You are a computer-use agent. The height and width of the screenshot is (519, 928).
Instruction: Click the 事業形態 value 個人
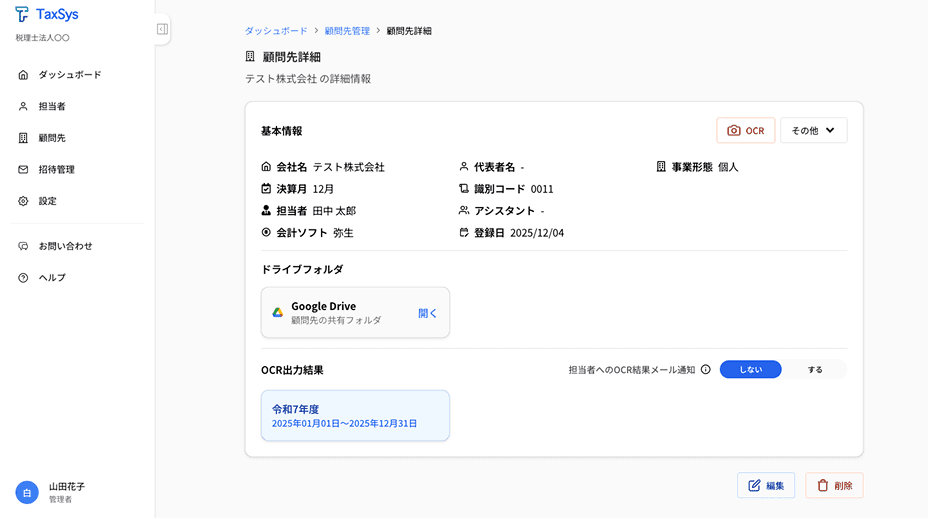pyautogui.click(x=728, y=167)
